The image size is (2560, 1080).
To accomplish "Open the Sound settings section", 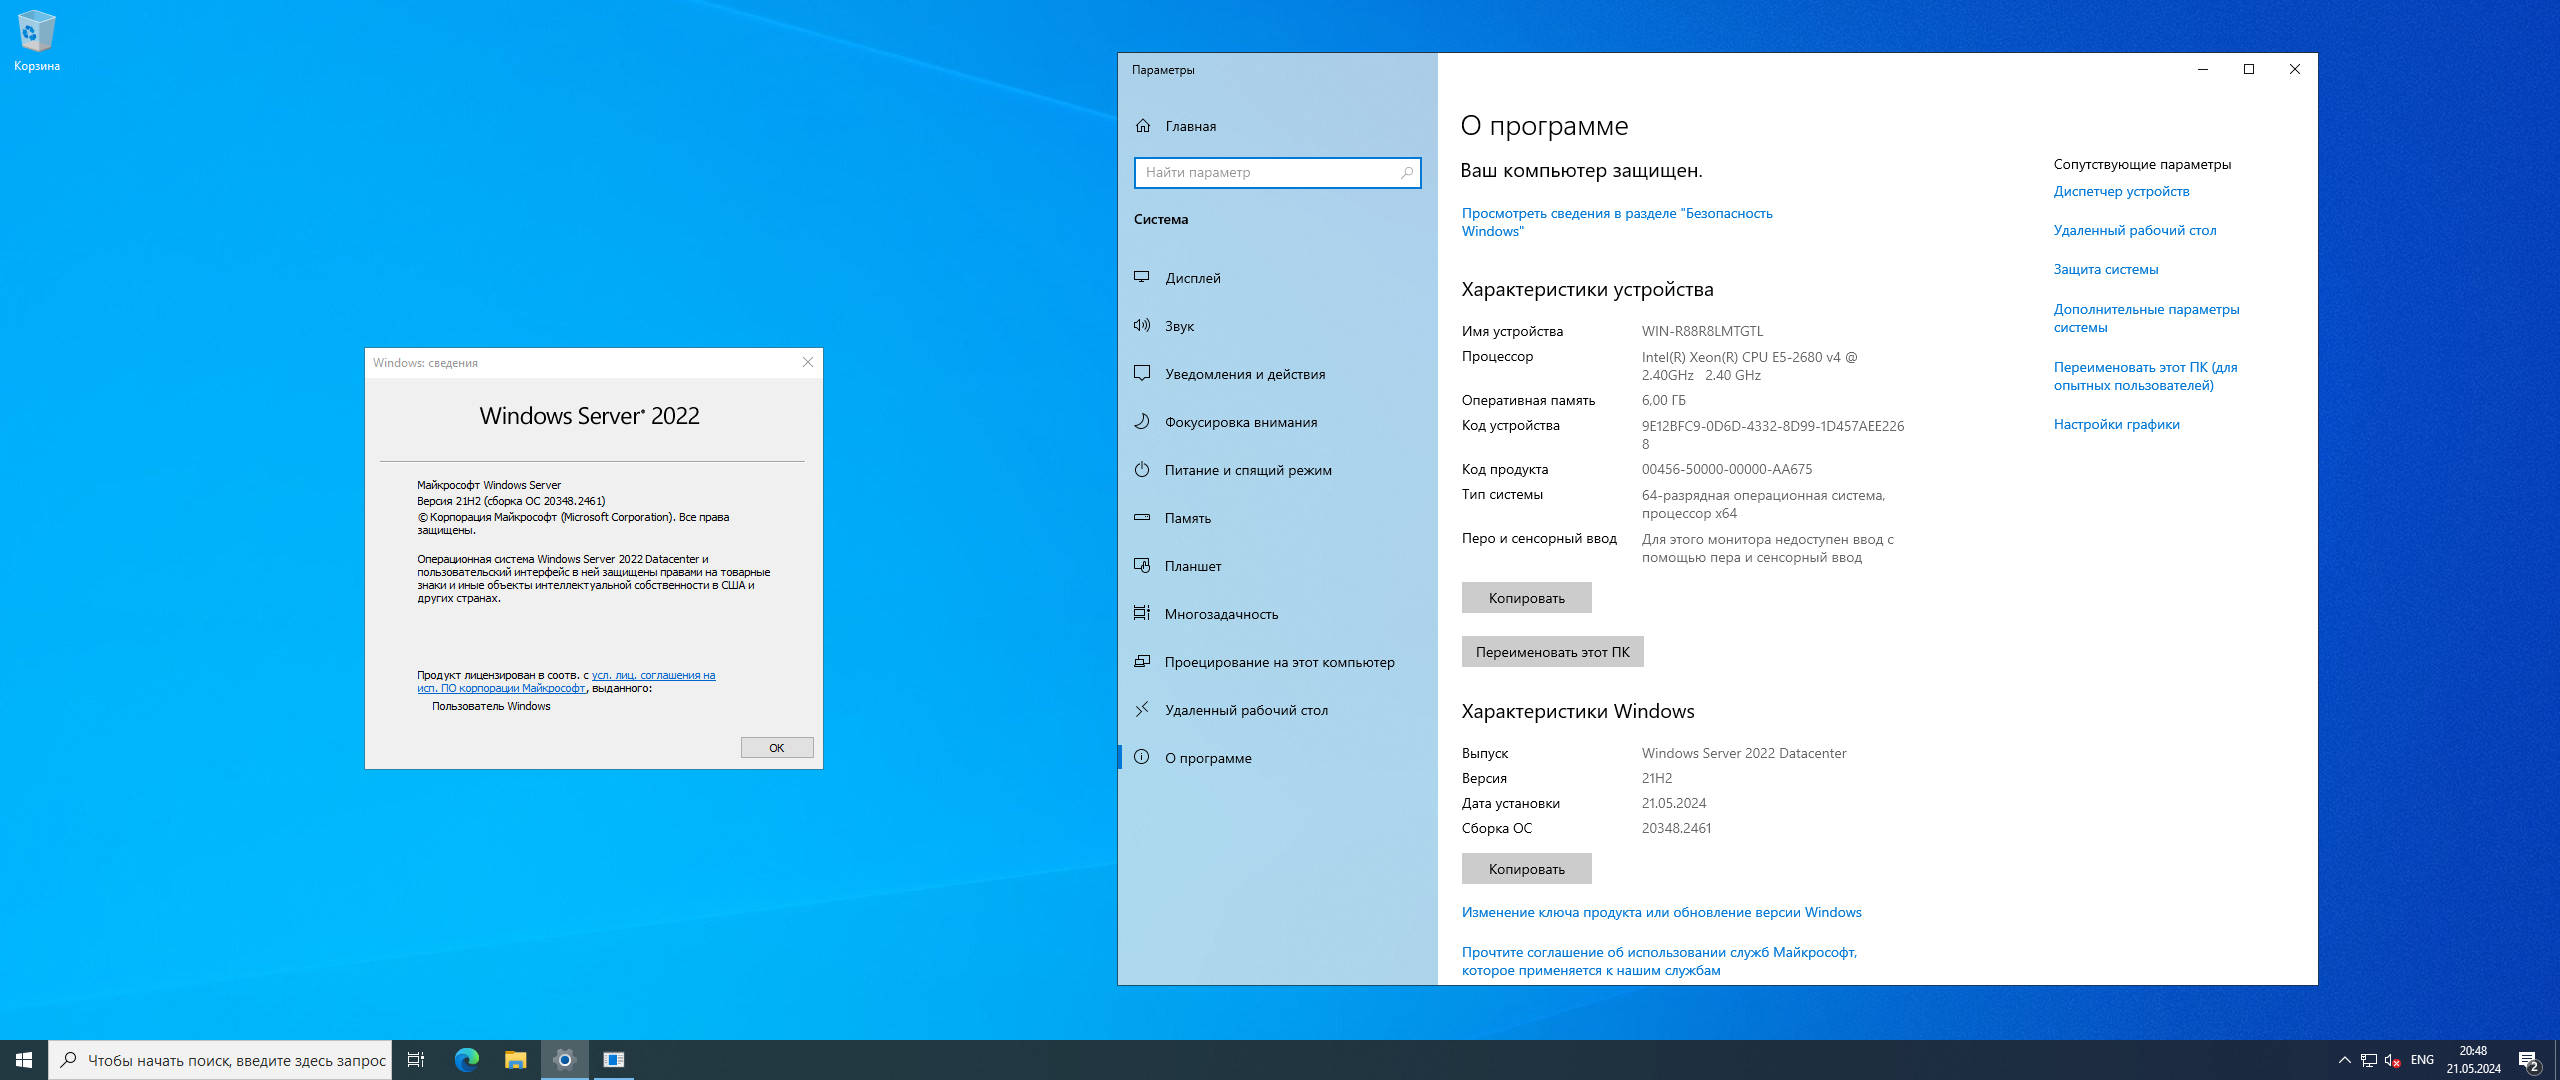I will click(1179, 326).
